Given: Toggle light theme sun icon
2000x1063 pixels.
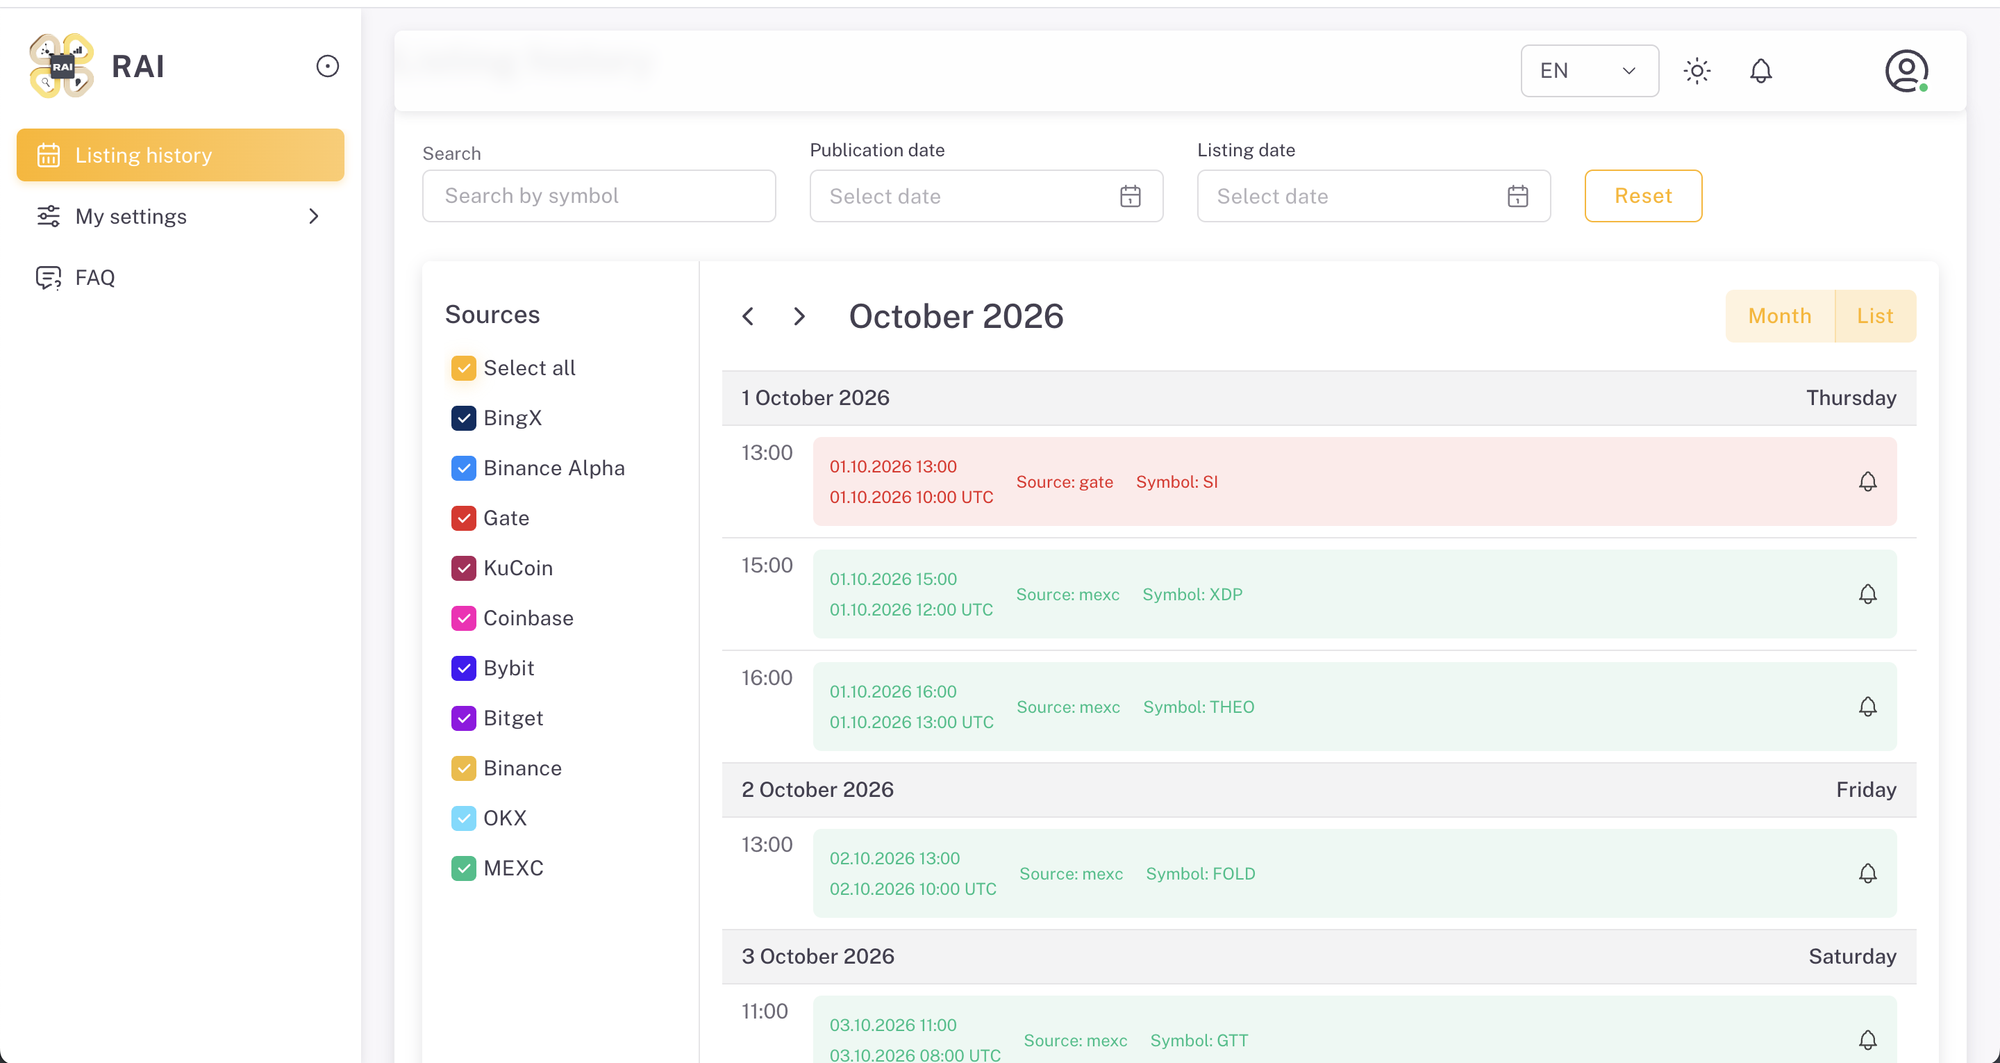Looking at the screenshot, I should click(x=1697, y=71).
